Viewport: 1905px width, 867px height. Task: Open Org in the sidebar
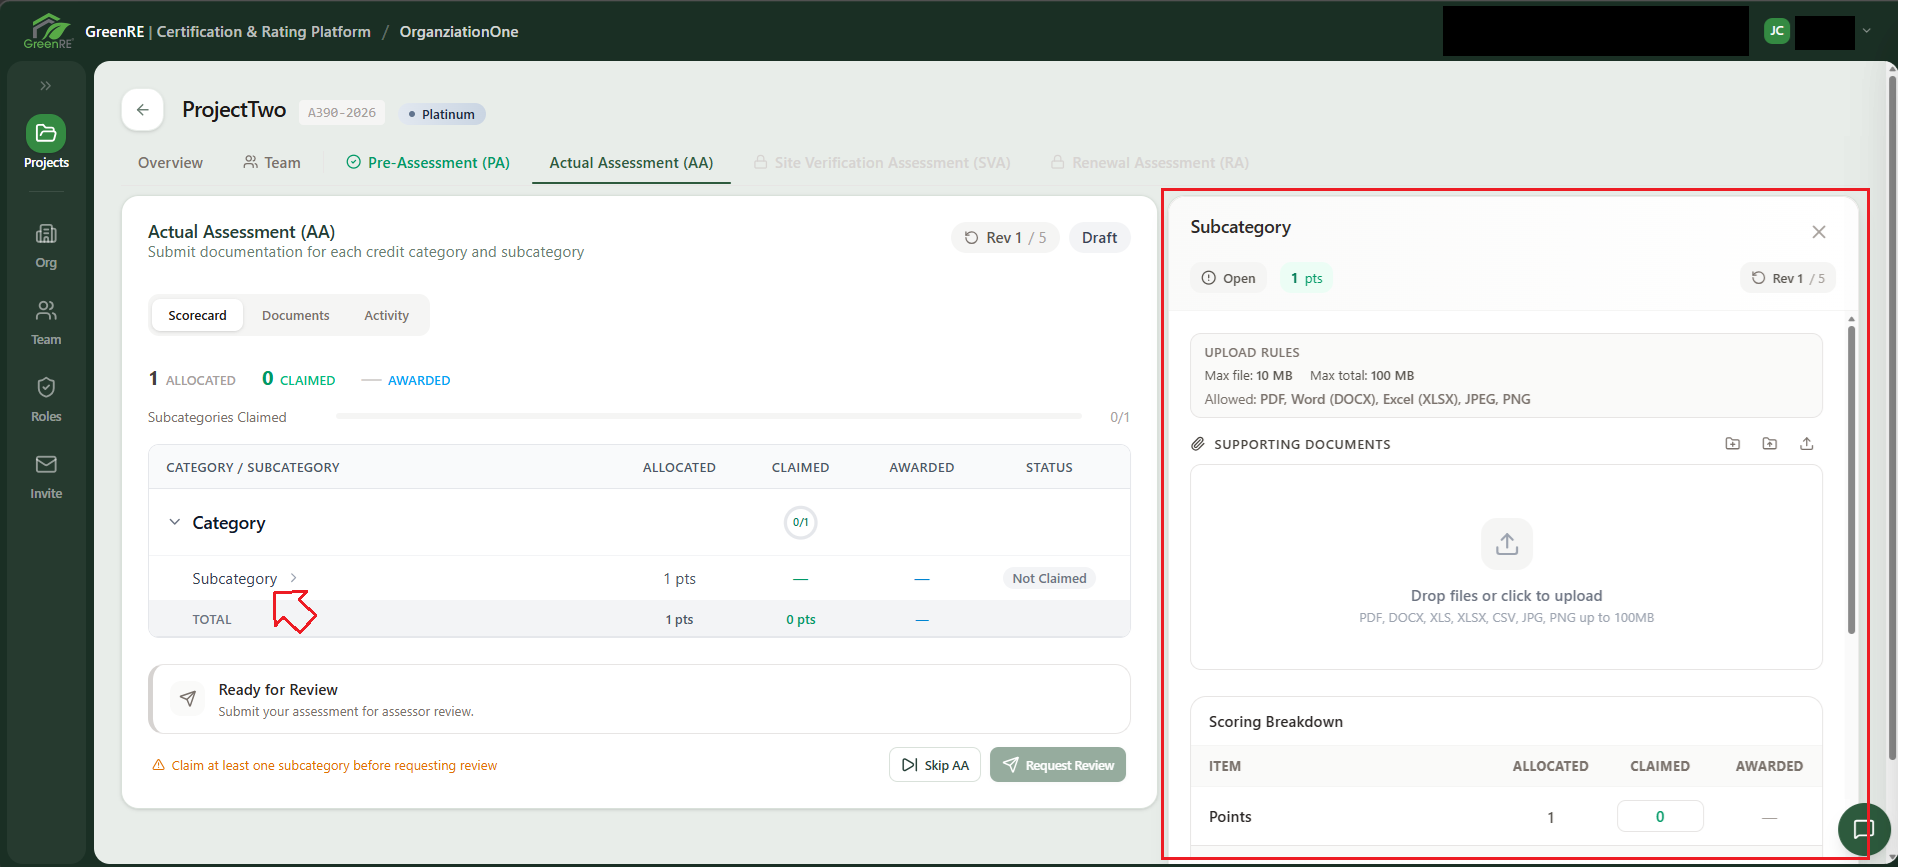click(46, 245)
